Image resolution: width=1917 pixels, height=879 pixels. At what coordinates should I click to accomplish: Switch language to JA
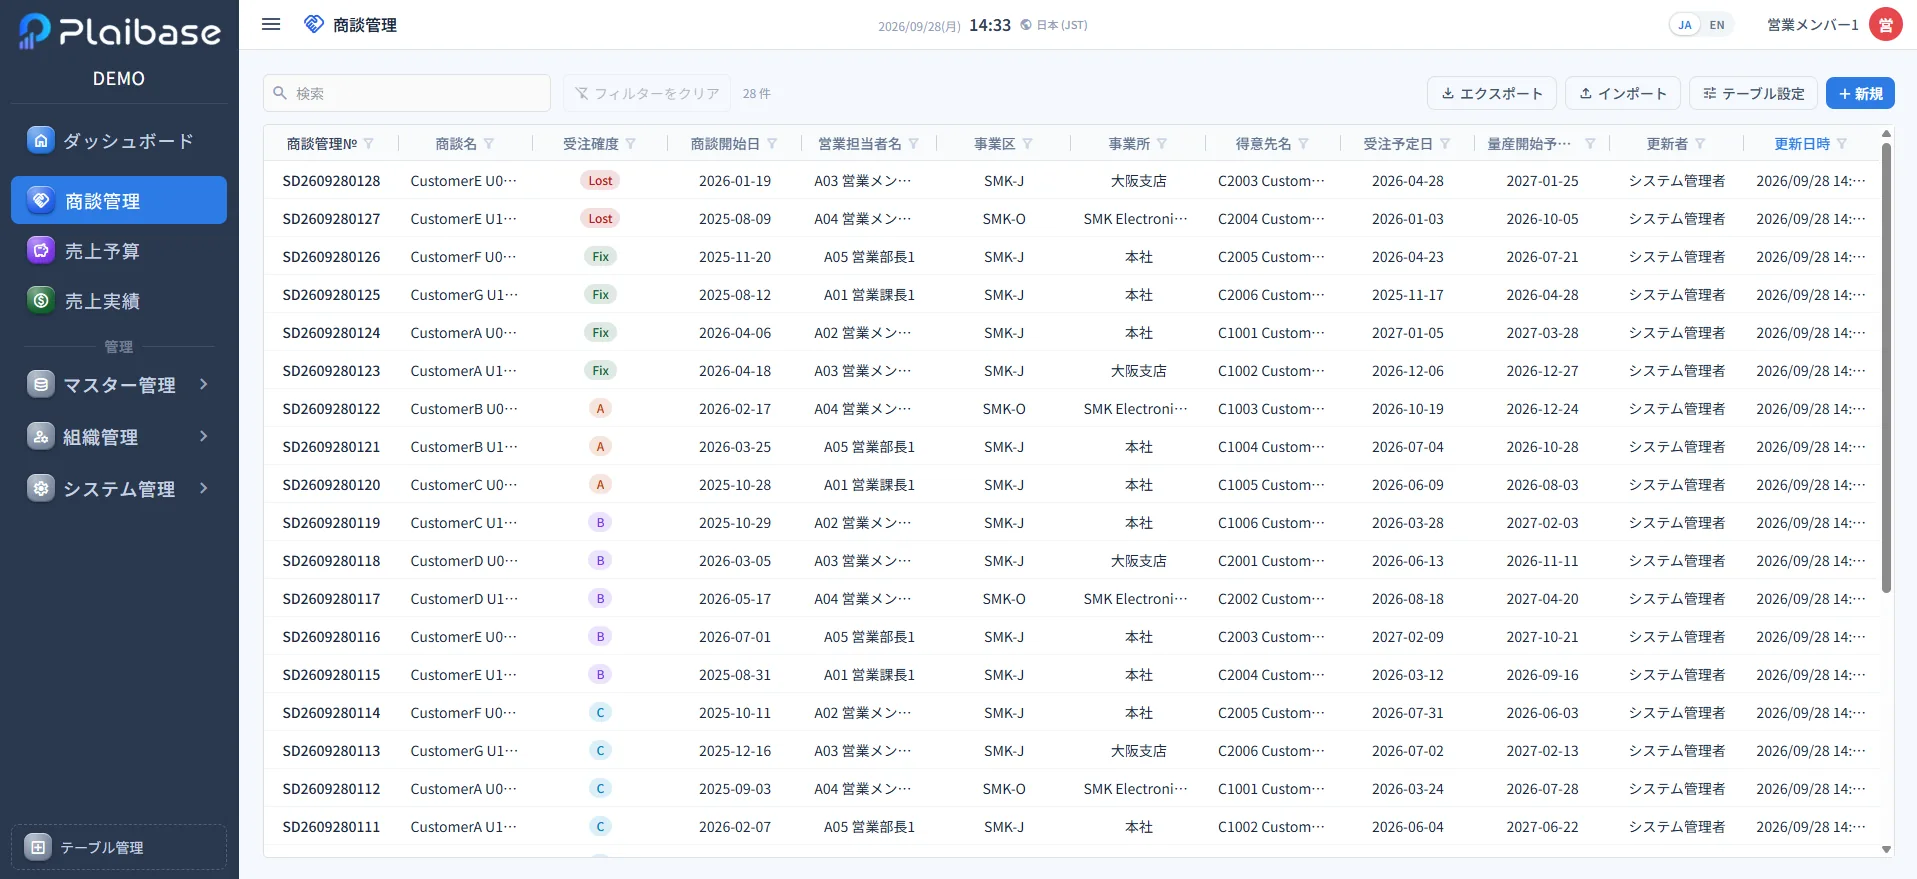tap(1685, 25)
